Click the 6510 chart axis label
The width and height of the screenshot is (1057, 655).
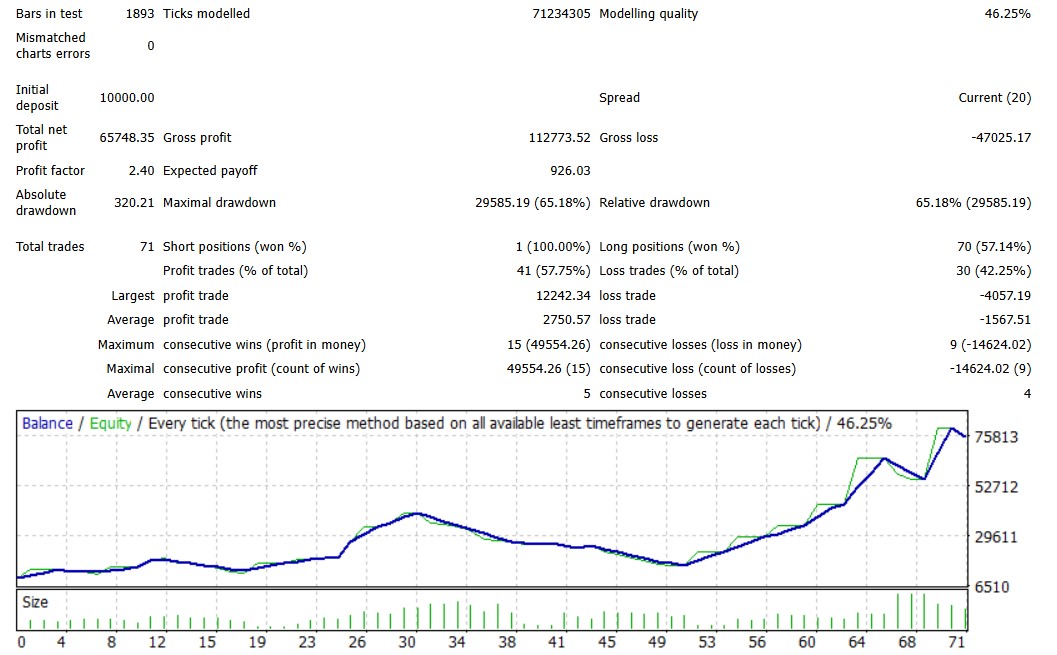point(992,587)
